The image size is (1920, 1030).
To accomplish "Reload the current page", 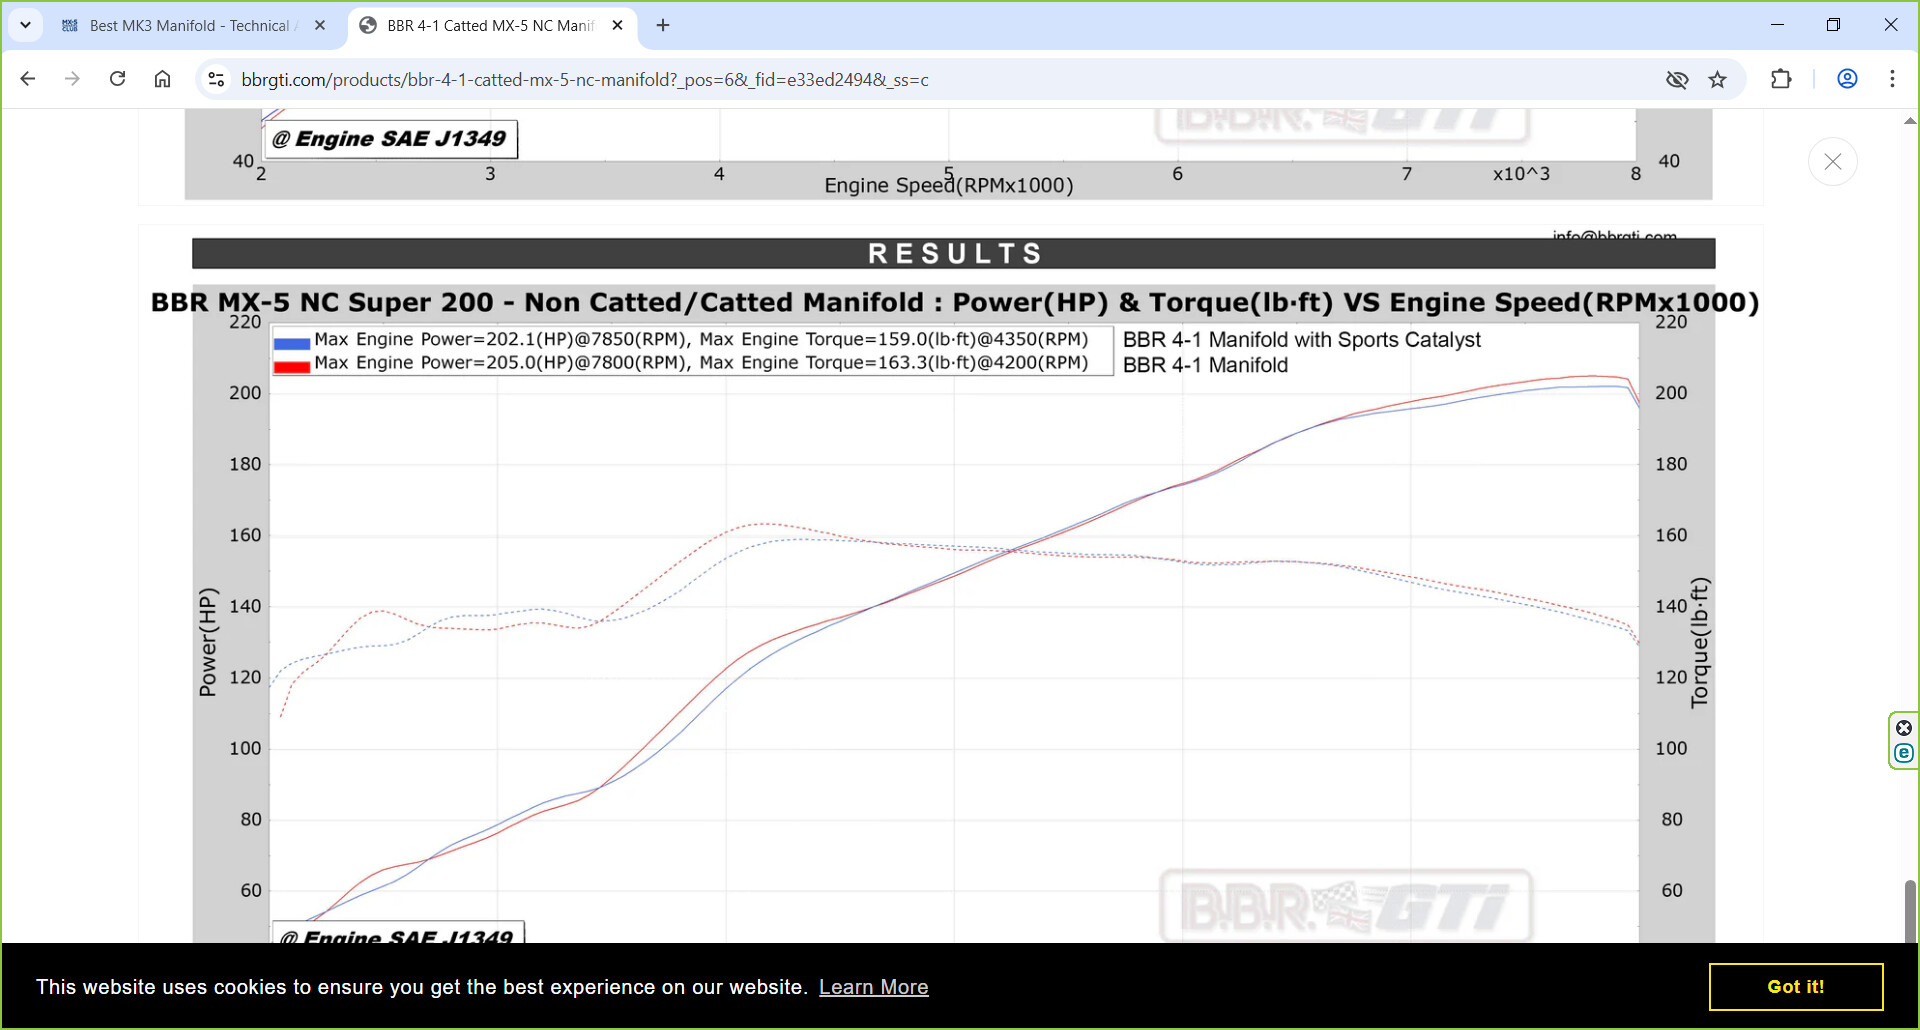I will click(x=117, y=79).
